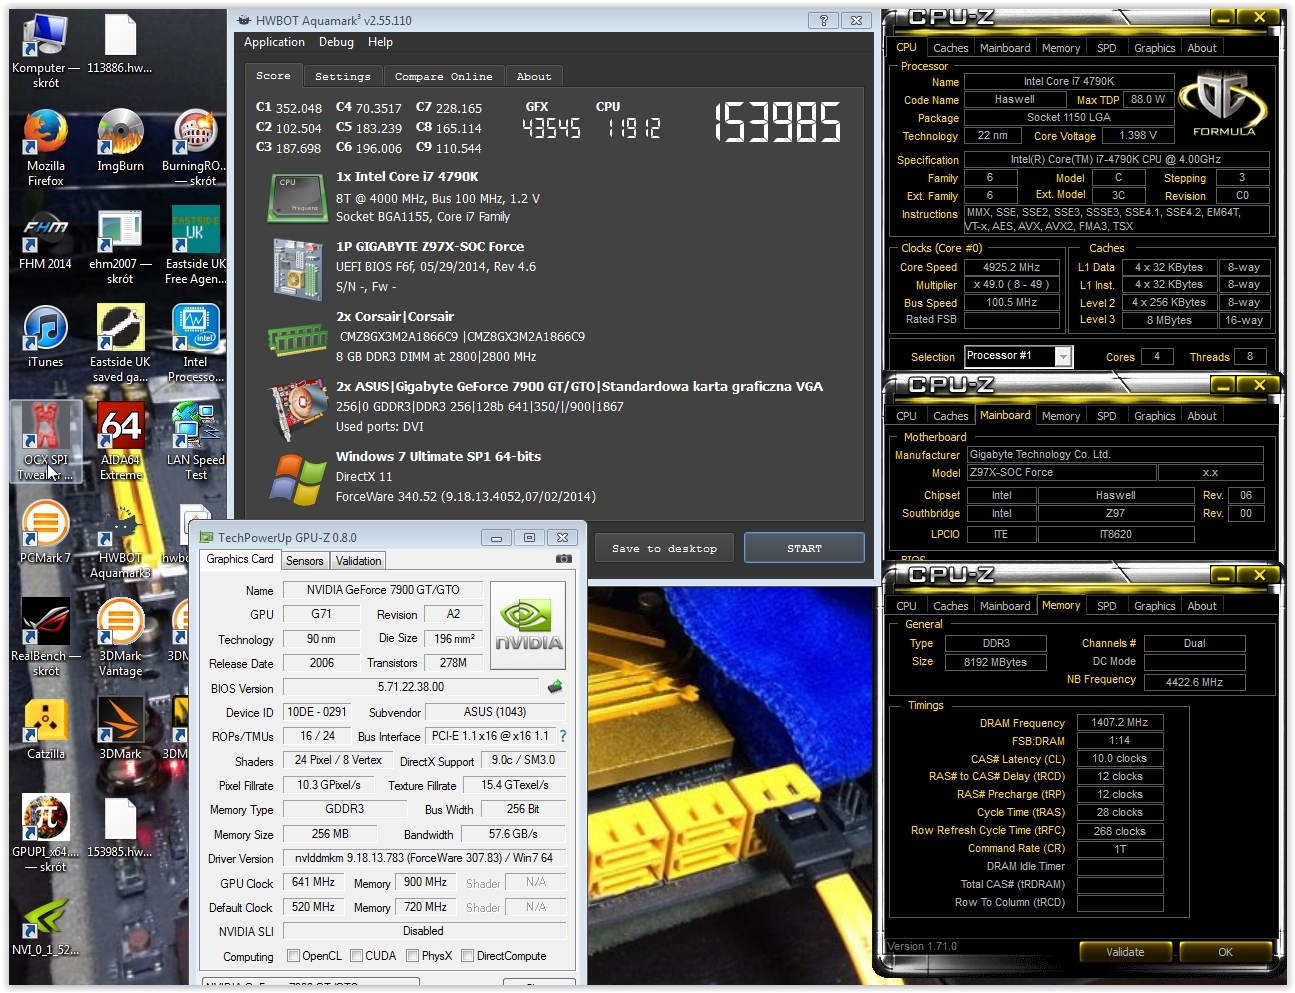Open Debug menu in HWBOT Aquamark
The width and height of the screenshot is (1295, 993).
(336, 42)
